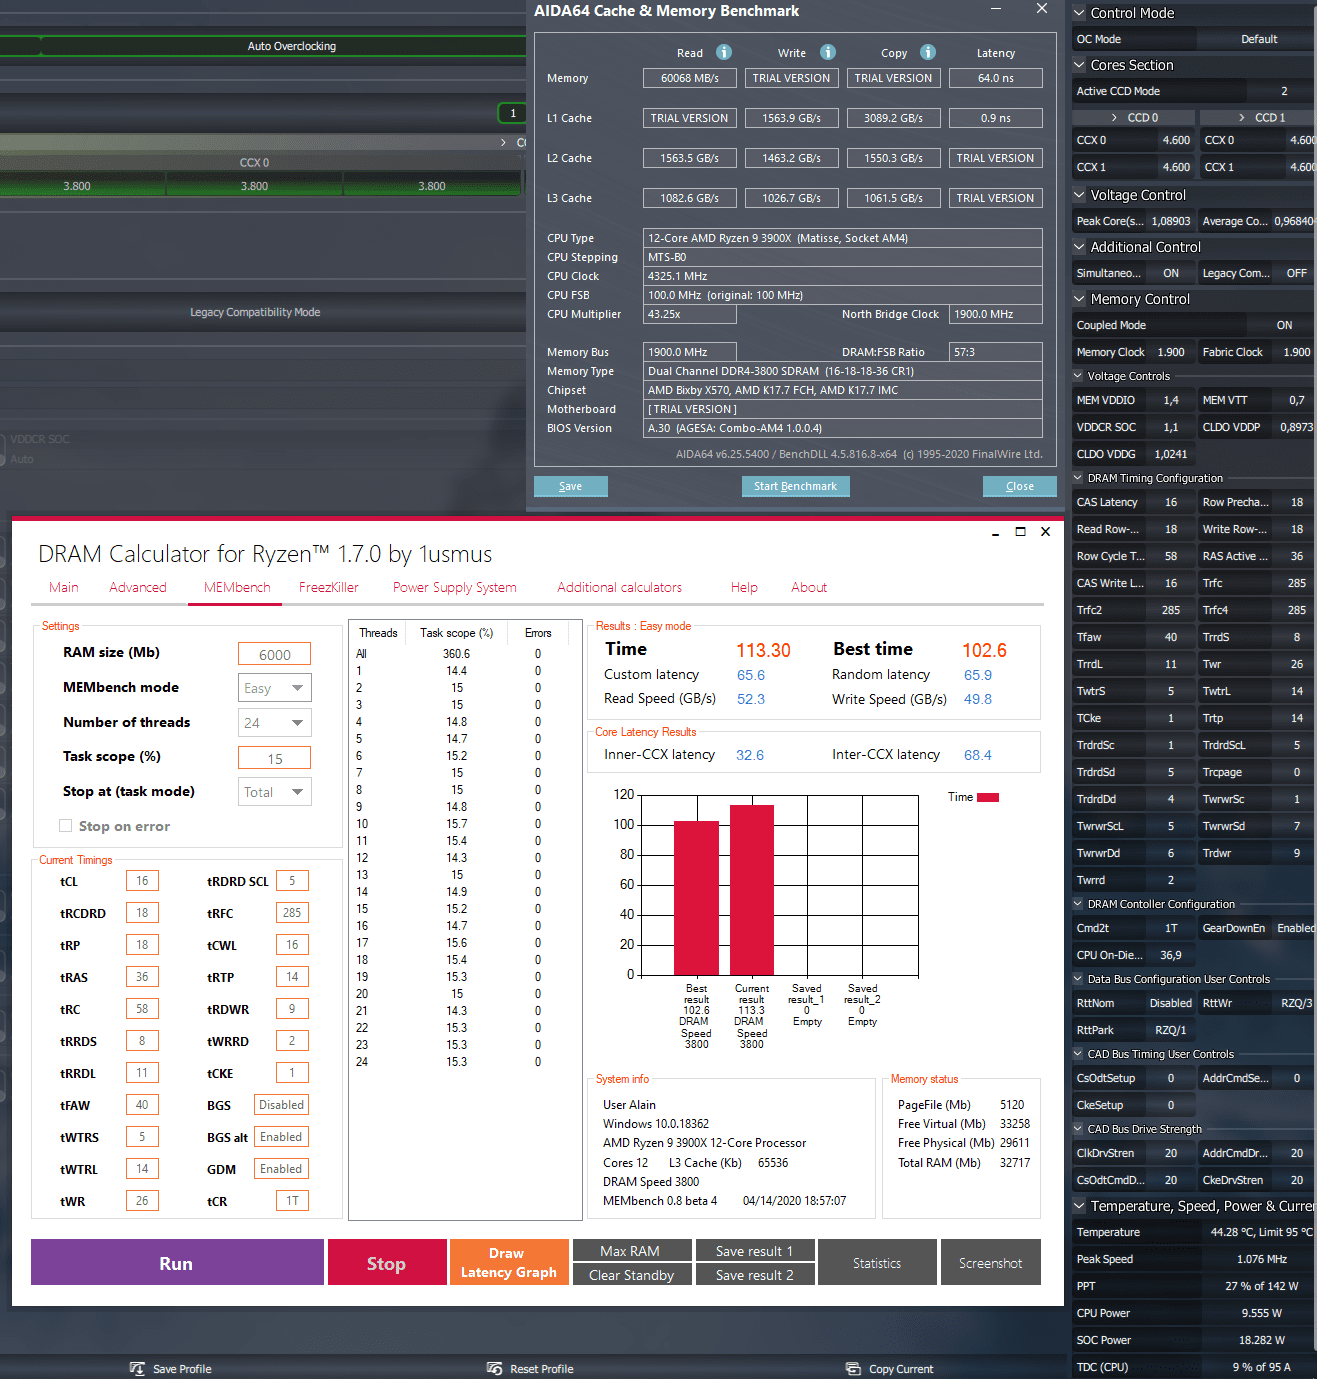Click Start Benchmark in AIDA64

pyautogui.click(x=796, y=486)
